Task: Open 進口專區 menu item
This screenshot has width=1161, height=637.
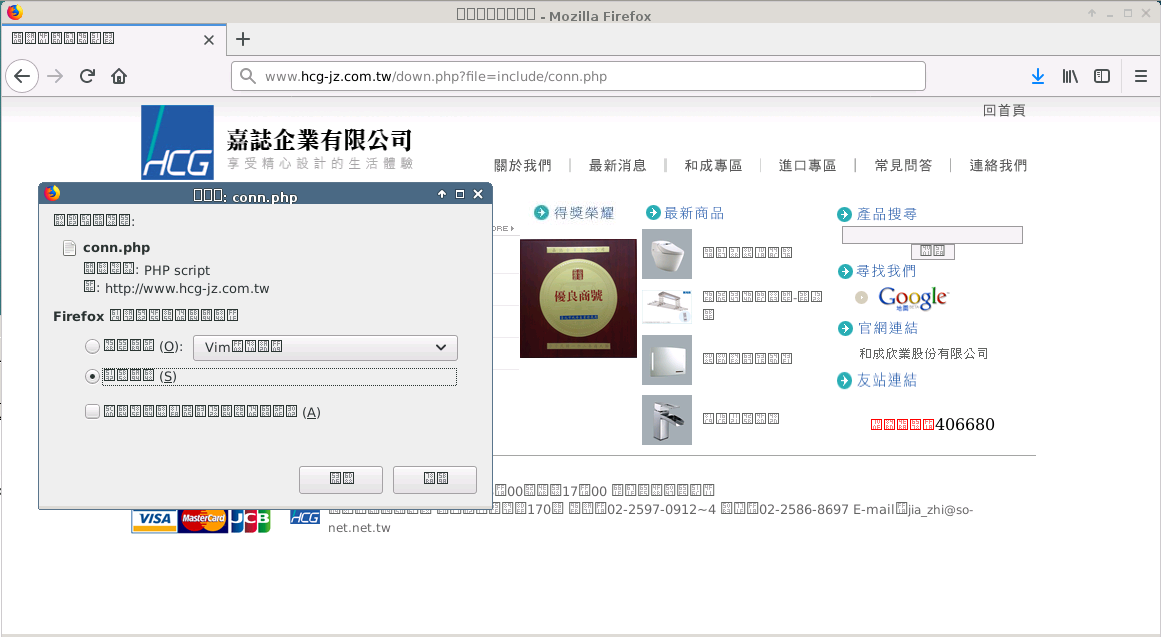Action: 807,165
